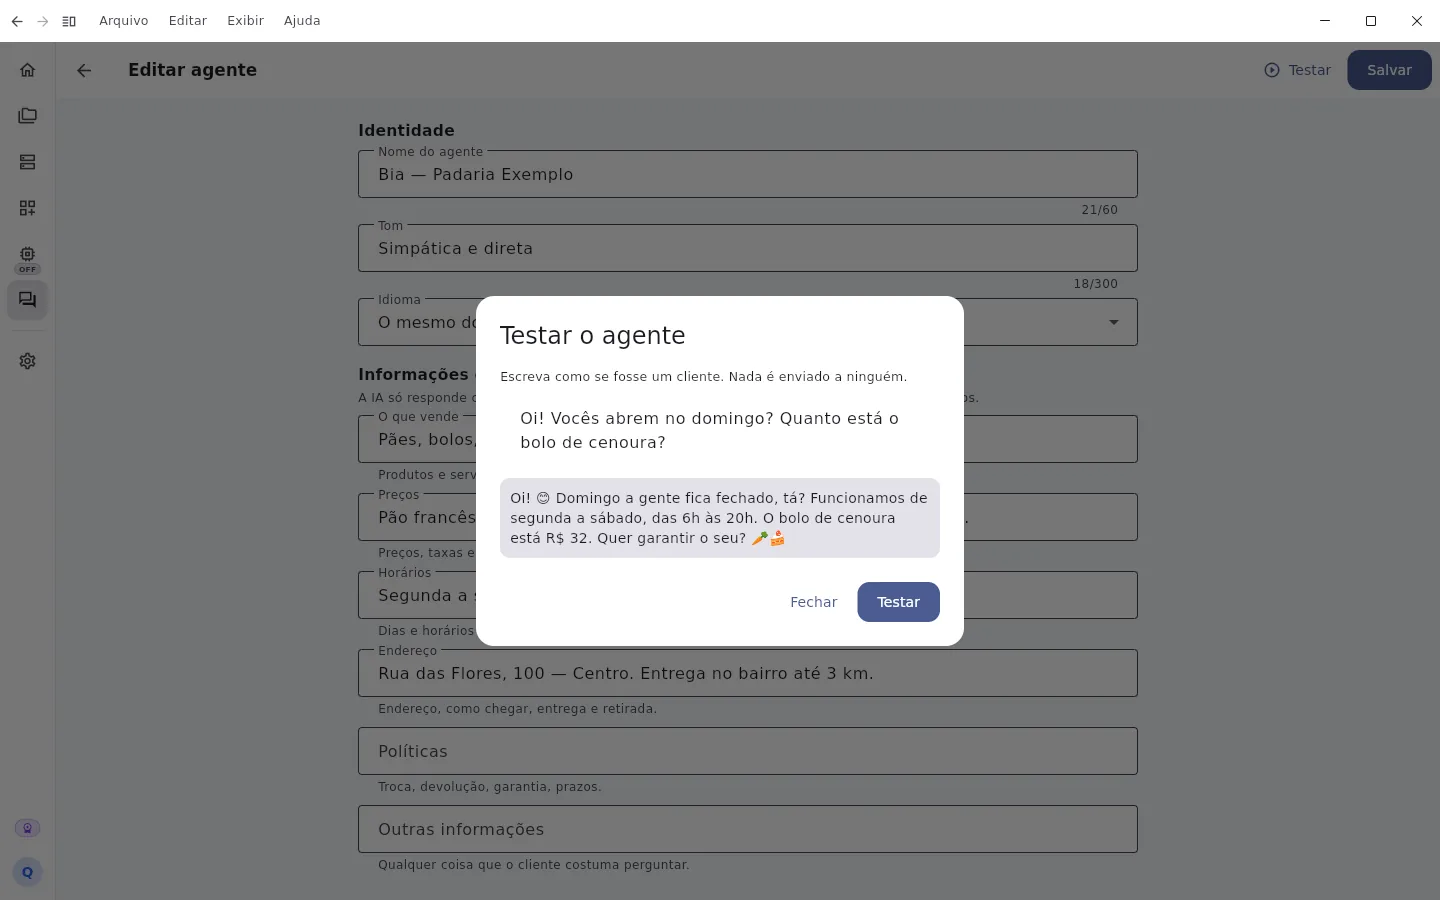This screenshot has width=1440, height=900.
Task: Expand the Idioma dropdown arrow
Action: tap(1114, 322)
